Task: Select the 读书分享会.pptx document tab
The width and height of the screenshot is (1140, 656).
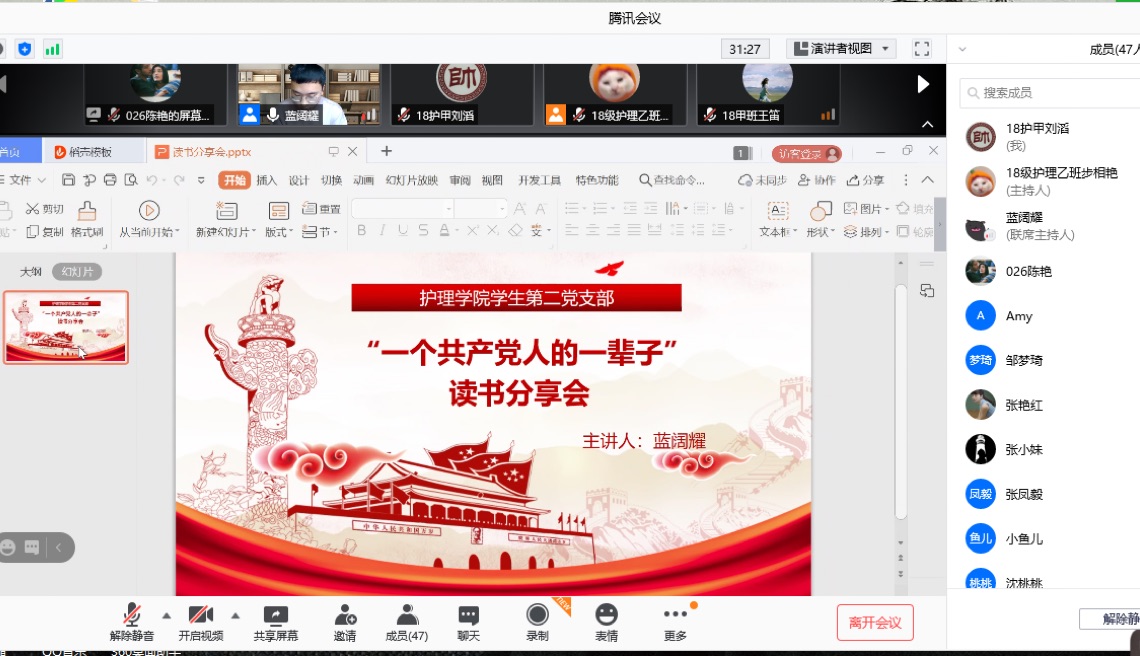Action: pyautogui.click(x=211, y=152)
